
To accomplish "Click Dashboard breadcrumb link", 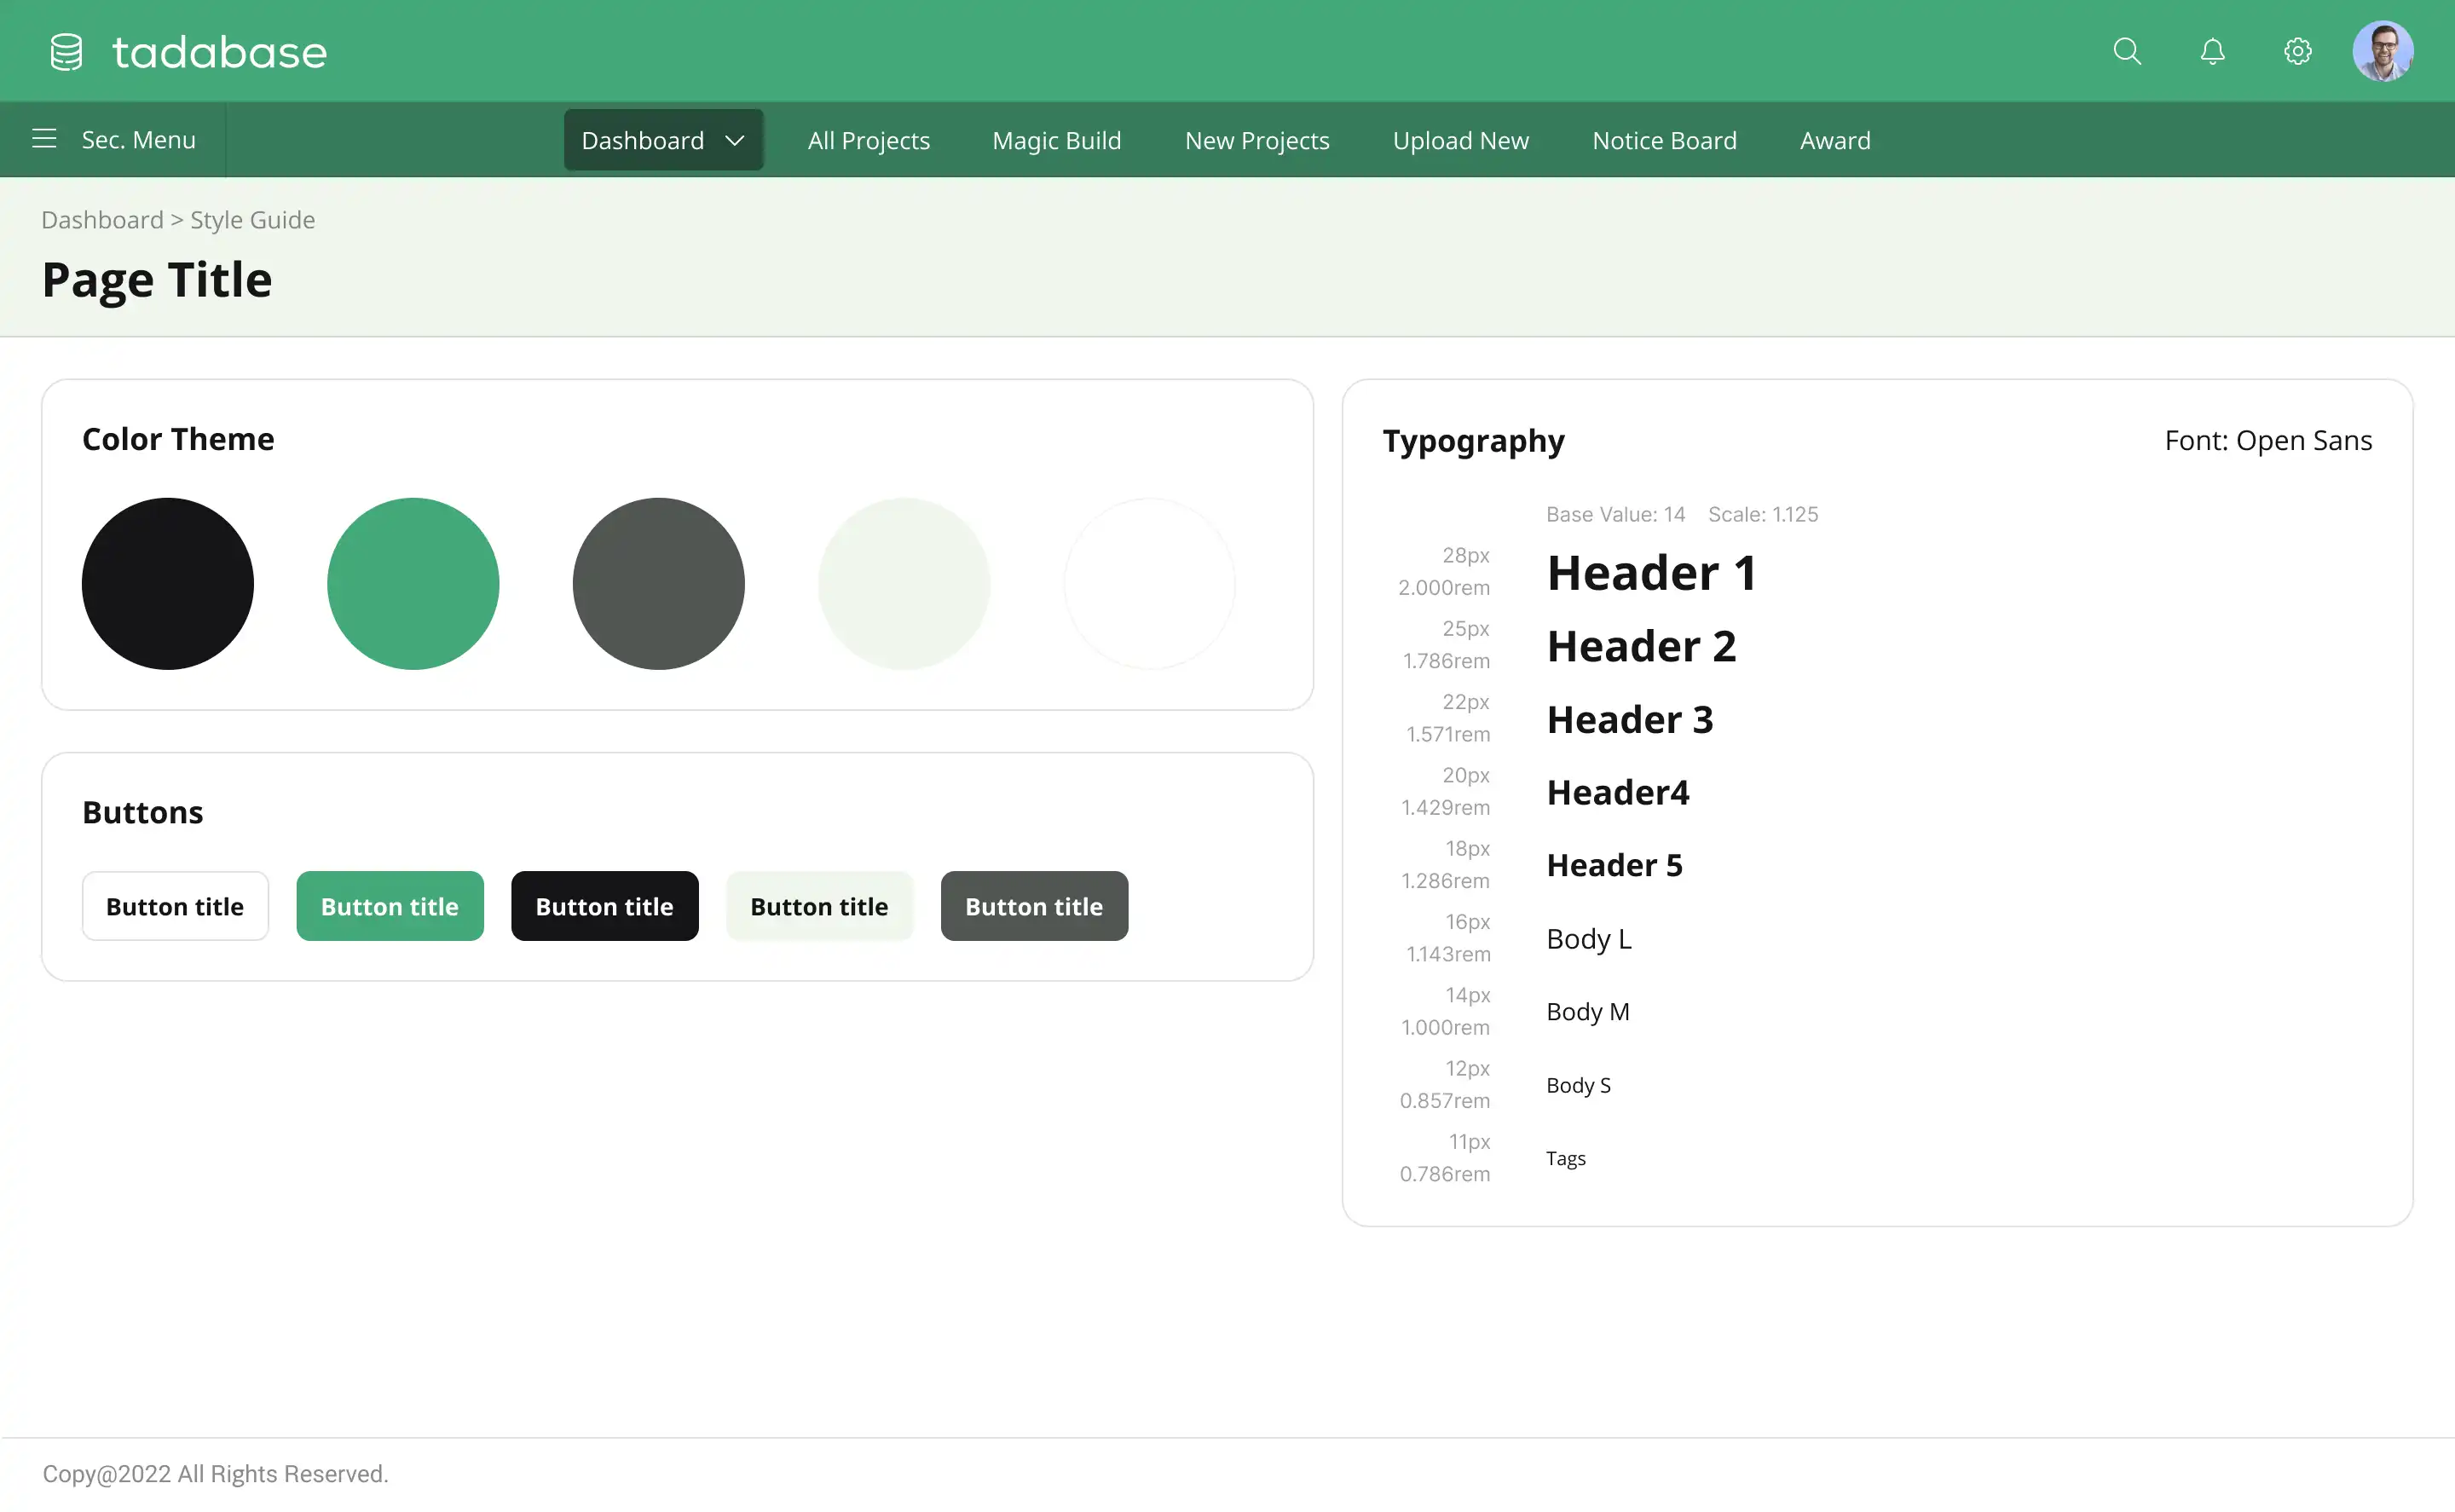I will pyautogui.click(x=102, y=220).
